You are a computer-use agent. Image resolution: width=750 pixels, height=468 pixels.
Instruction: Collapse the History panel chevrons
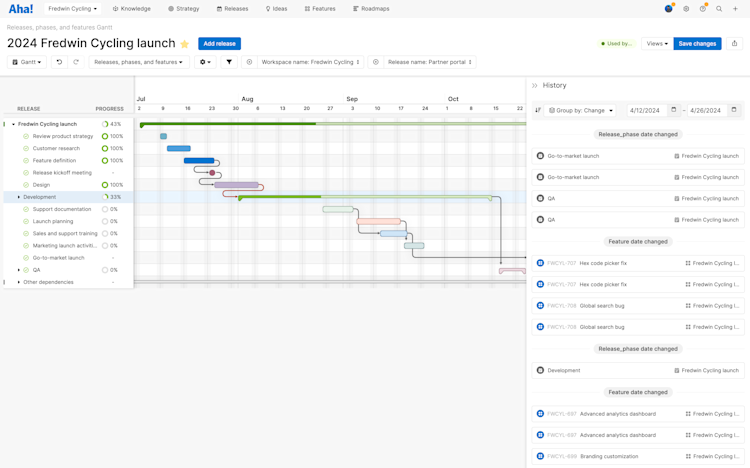point(535,86)
